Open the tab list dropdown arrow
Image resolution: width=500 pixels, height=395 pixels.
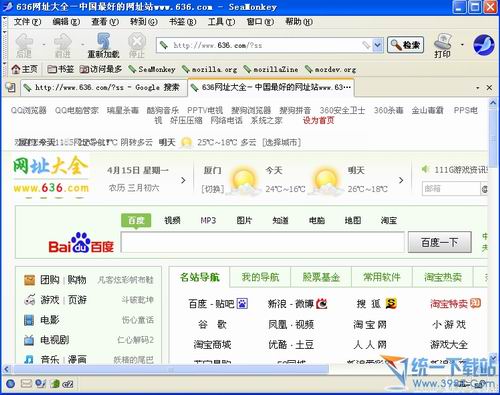(x=478, y=88)
